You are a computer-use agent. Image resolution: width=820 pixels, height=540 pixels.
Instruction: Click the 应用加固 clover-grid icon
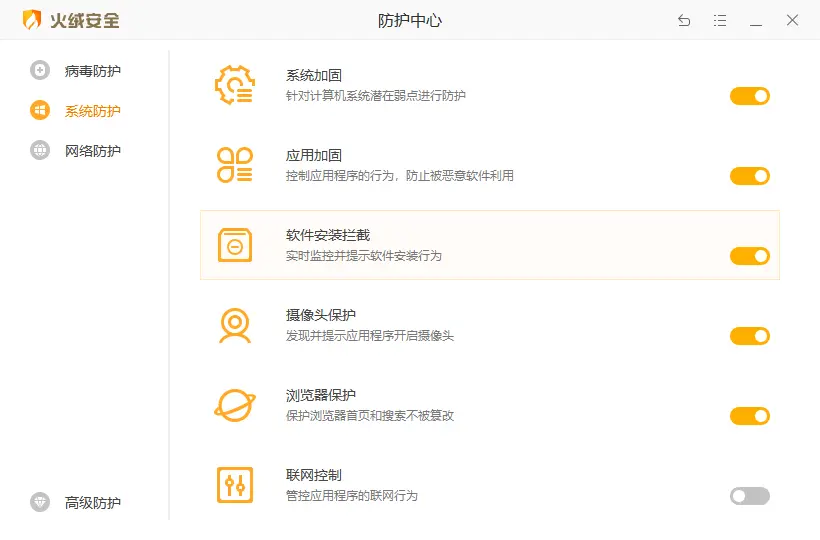coord(235,165)
